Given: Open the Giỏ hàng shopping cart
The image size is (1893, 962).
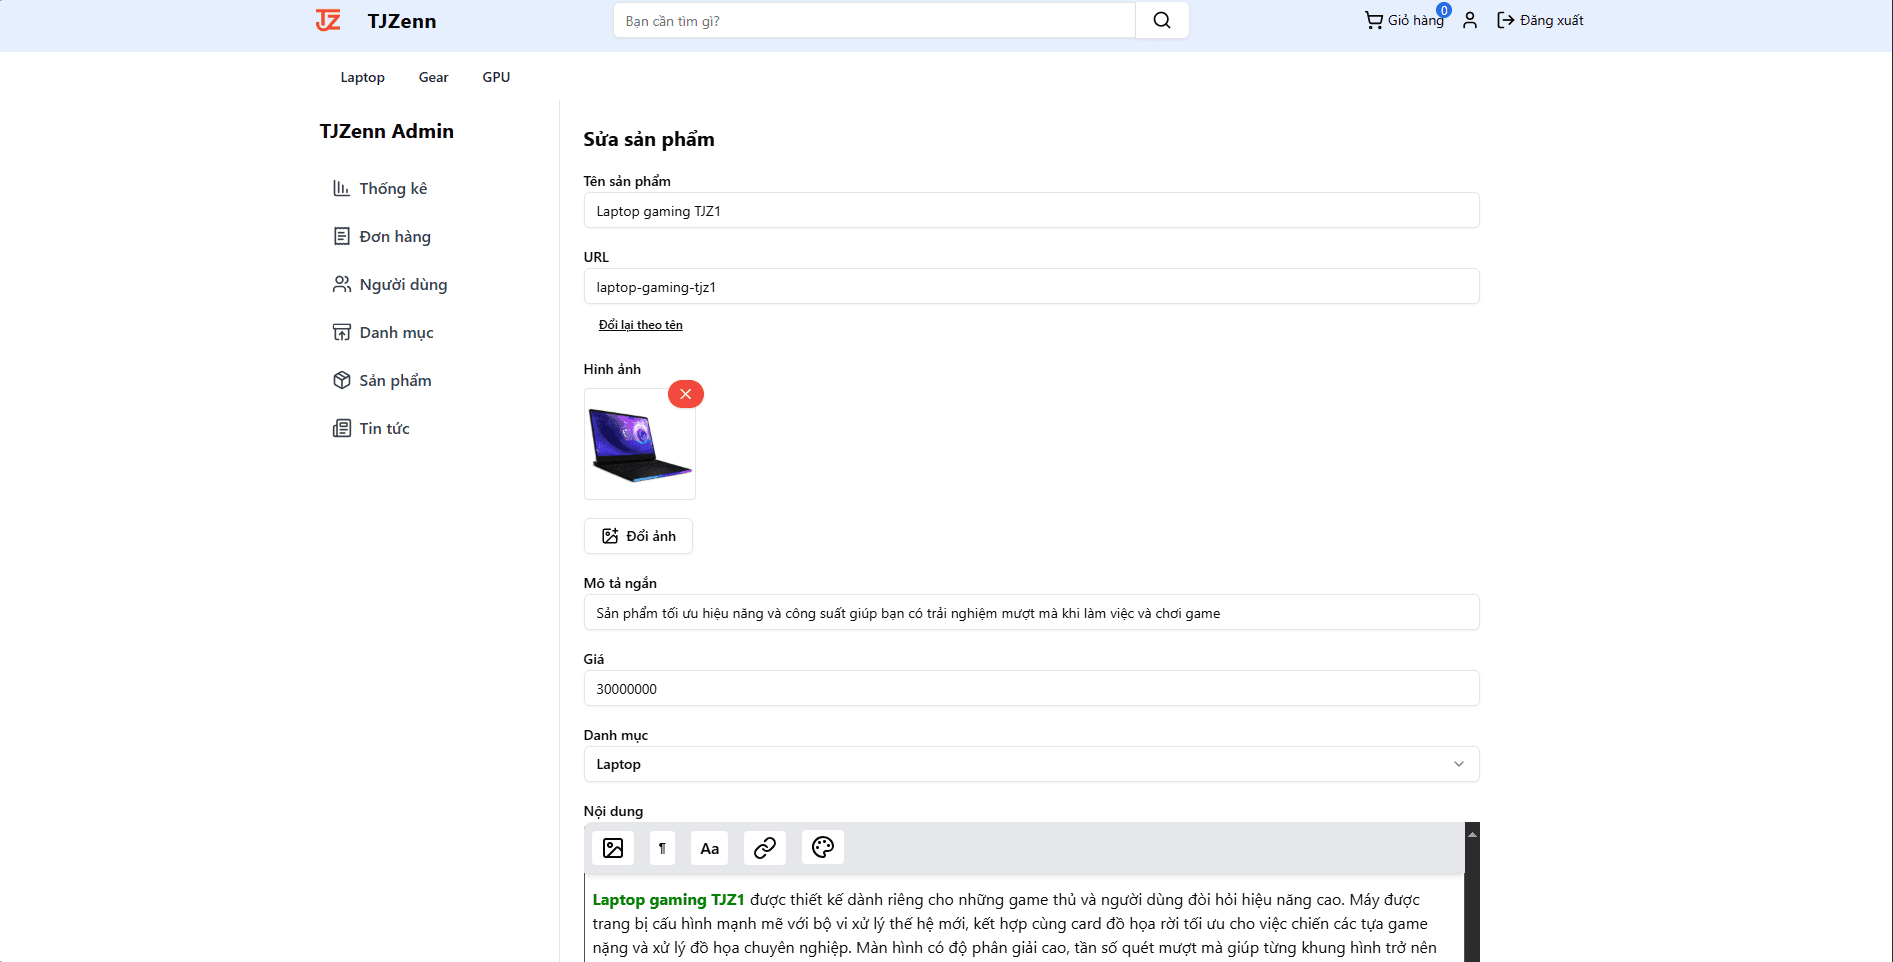Looking at the screenshot, I should coord(1404,20).
